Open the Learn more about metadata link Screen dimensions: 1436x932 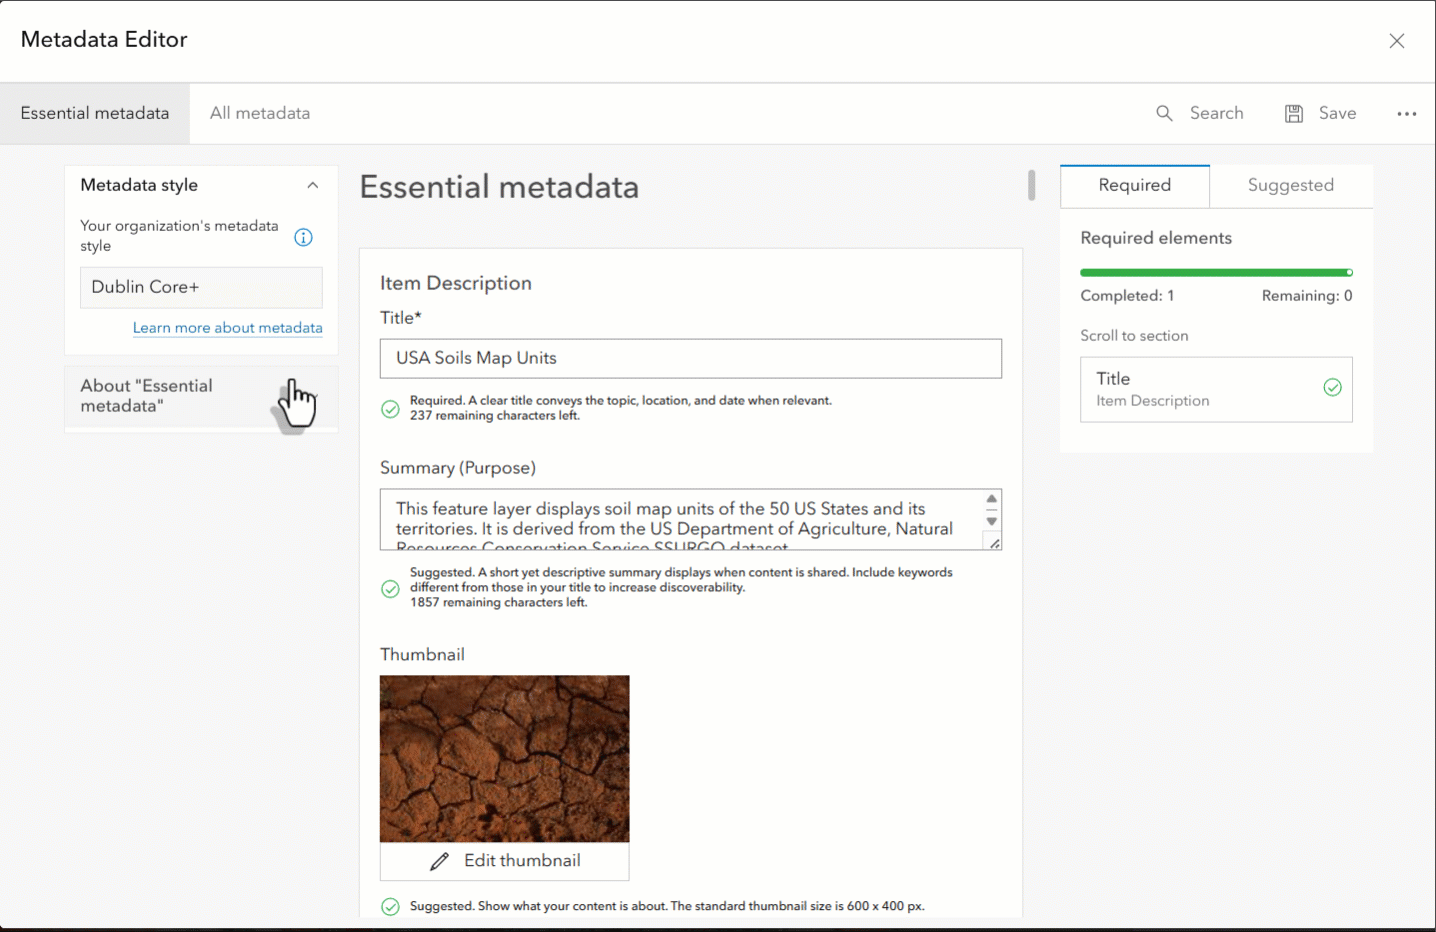point(227,328)
